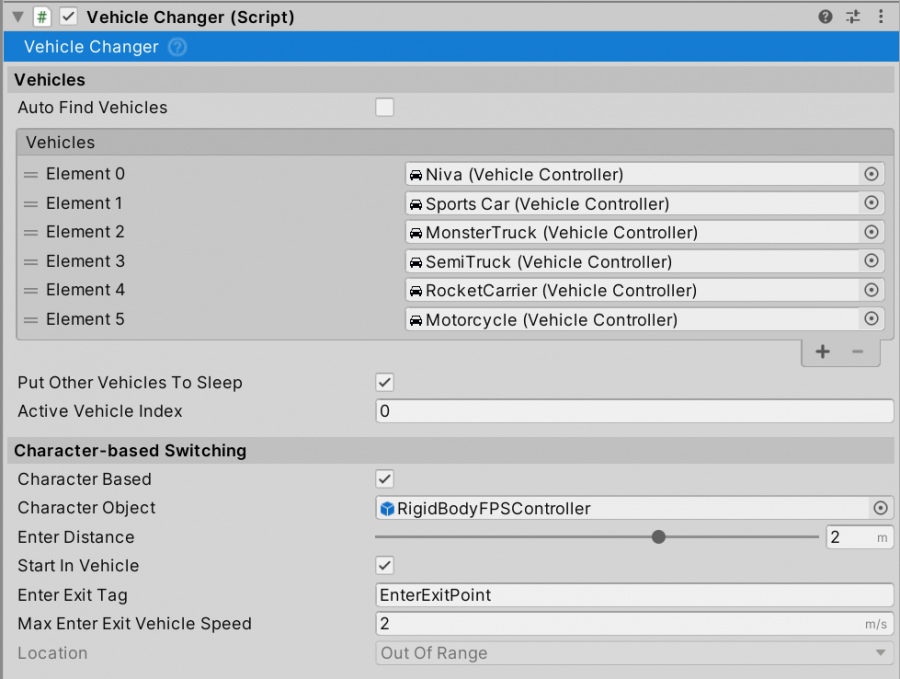Open component preset settings icon
The height and width of the screenshot is (679, 900).
853,17
